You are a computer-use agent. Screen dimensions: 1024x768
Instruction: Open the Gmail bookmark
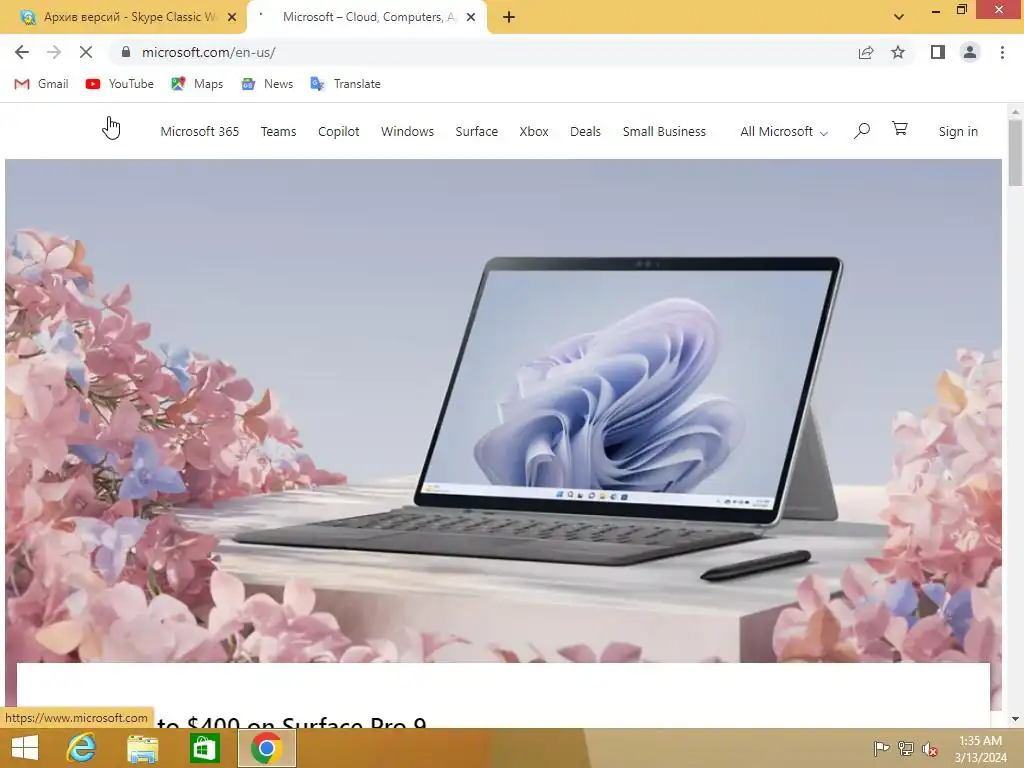pyautogui.click(x=41, y=84)
